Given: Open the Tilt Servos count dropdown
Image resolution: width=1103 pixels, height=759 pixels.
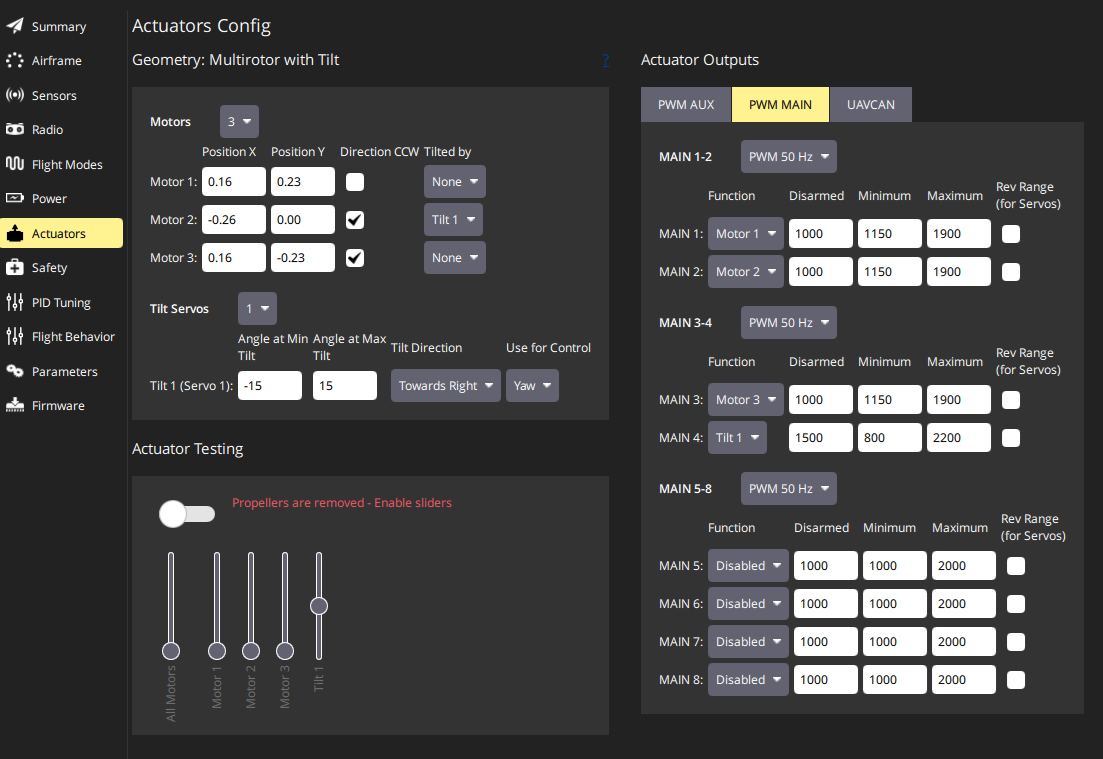Looking at the screenshot, I should [257, 309].
